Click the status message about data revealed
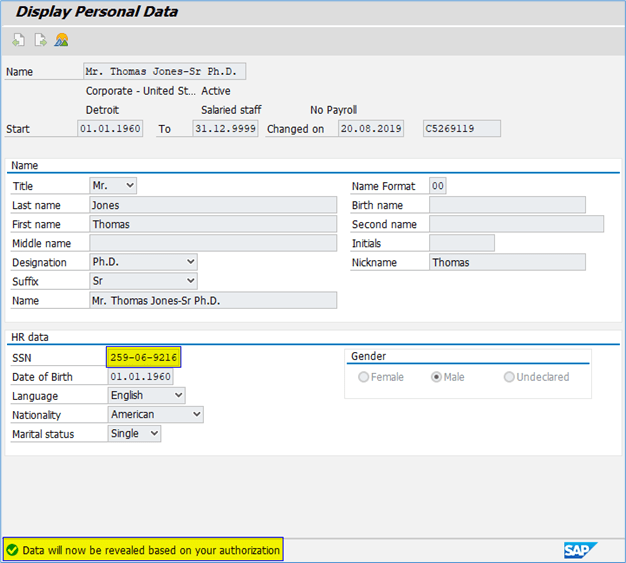Screen dimensions: 626x563 pos(151,550)
